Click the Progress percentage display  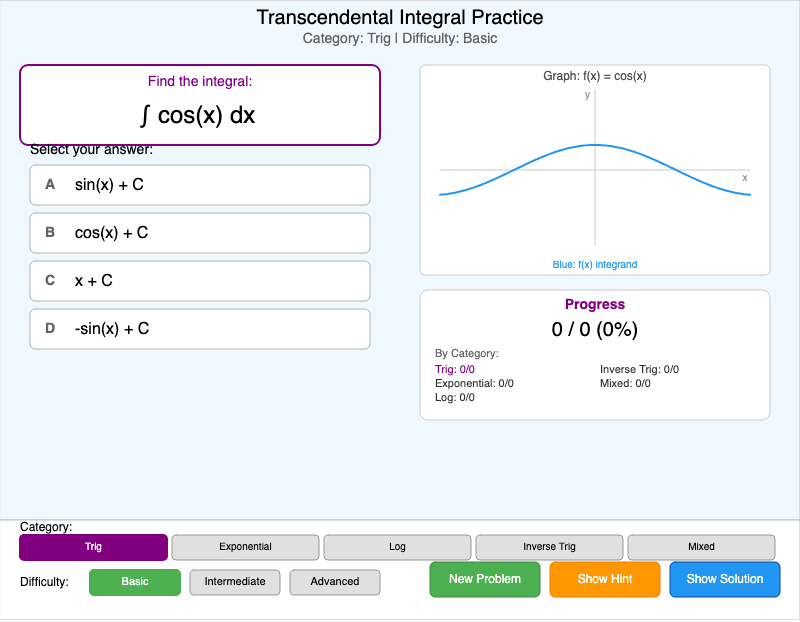point(595,329)
